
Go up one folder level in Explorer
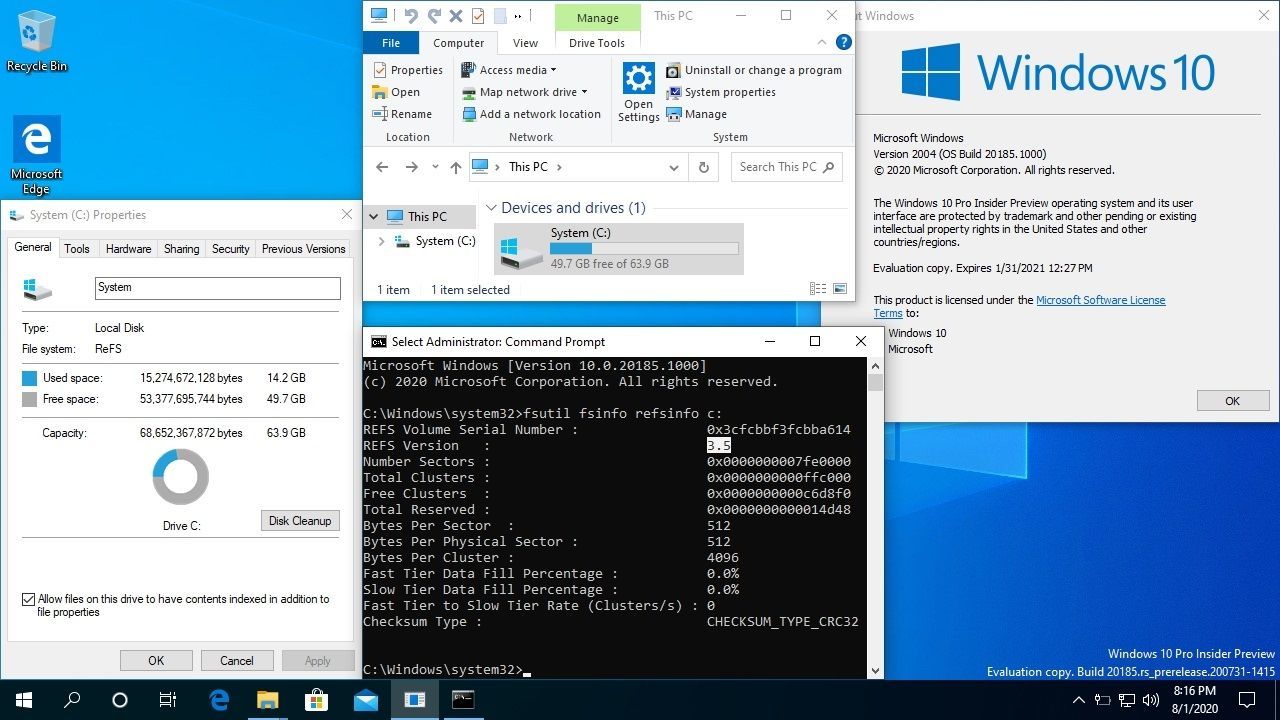pyautogui.click(x=456, y=167)
